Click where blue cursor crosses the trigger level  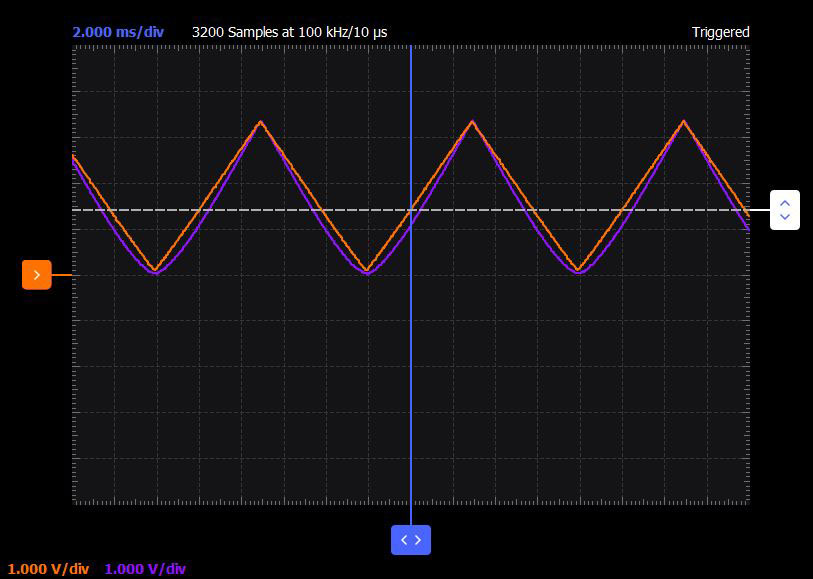point(411,210)
